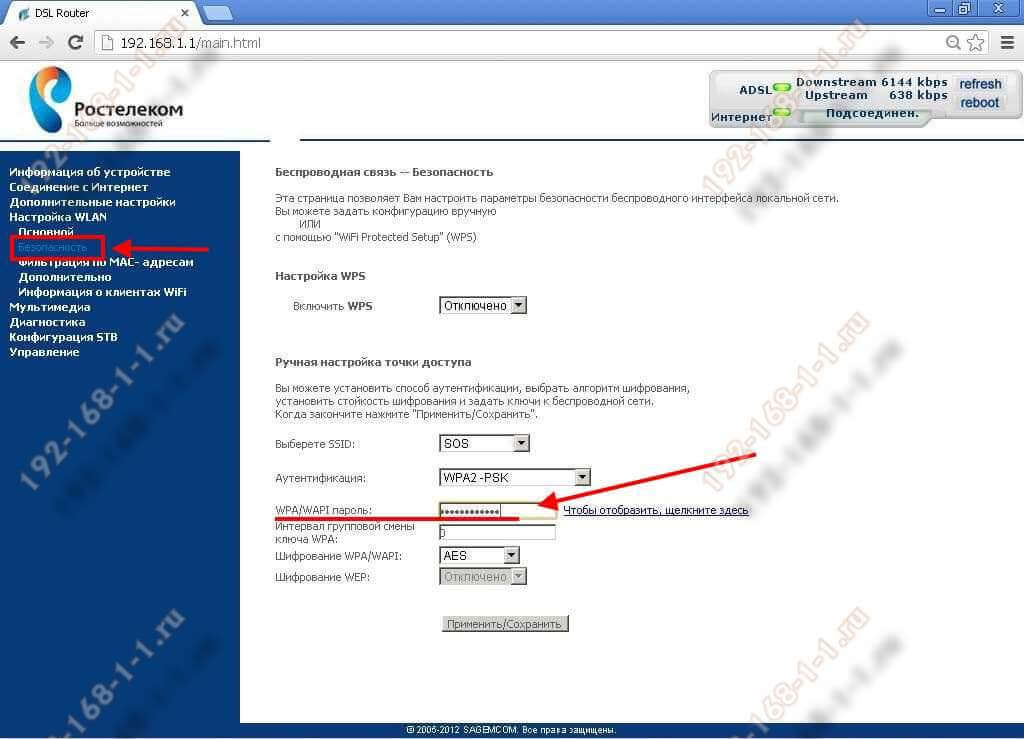Focus the WPA/WAPI password field
Screen dimensions: 1024x739
tap(498, 511)
